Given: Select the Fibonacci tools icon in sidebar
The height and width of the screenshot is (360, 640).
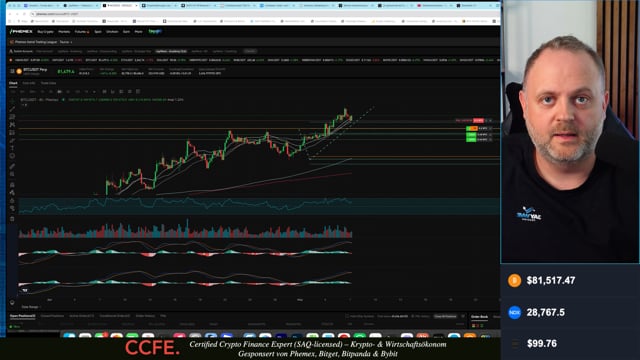Looking at the screenshot, I should 12,117.
